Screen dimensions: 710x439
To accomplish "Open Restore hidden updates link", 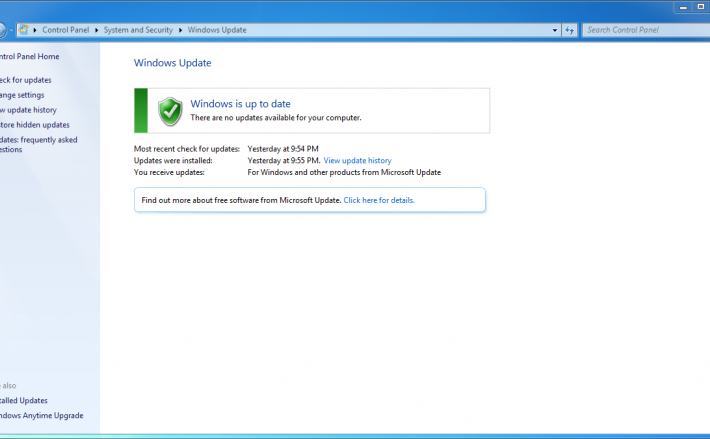I will [x=35, y=125].
